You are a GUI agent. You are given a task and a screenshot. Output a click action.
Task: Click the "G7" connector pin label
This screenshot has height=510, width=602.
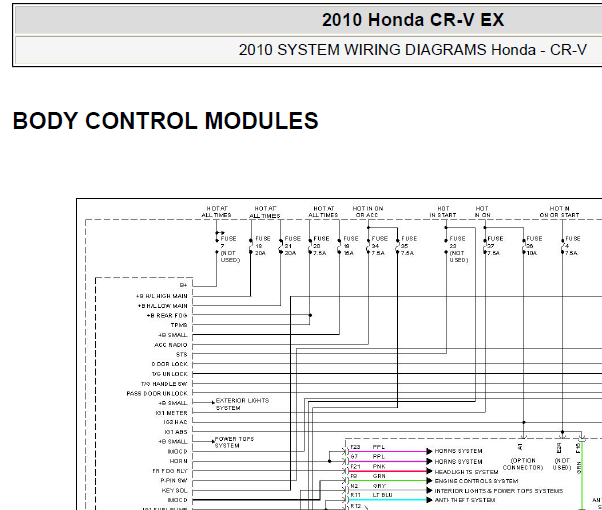(x=354, y=457)
